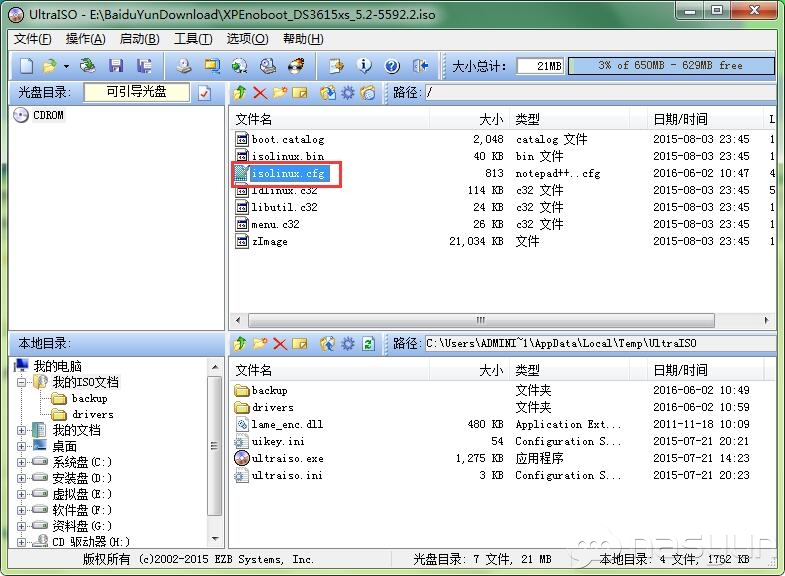Sort ISO pane by 日期/时间 column header

[x=705, y=119]
